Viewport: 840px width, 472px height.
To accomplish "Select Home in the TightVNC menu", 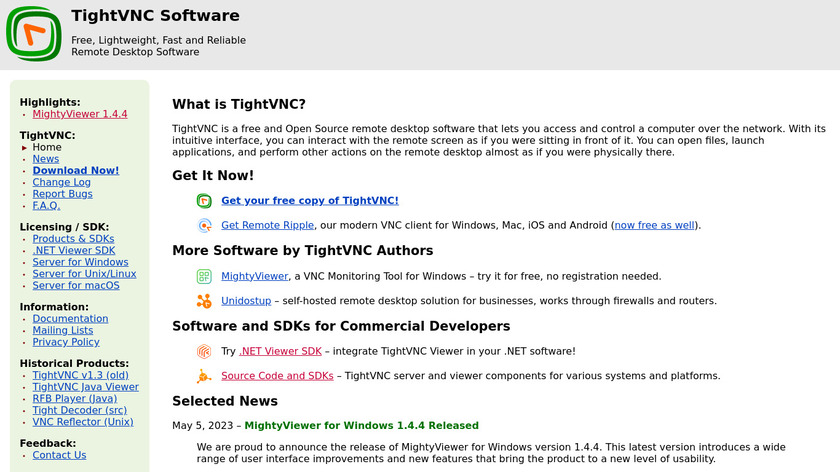I will (47, 147).
